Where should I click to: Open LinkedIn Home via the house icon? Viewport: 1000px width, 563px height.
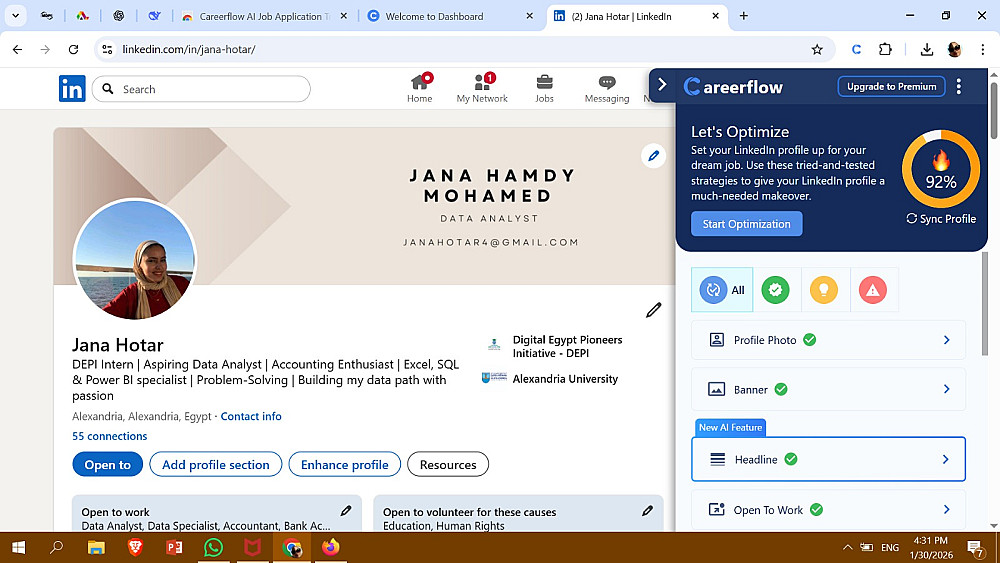click(419, 88)
